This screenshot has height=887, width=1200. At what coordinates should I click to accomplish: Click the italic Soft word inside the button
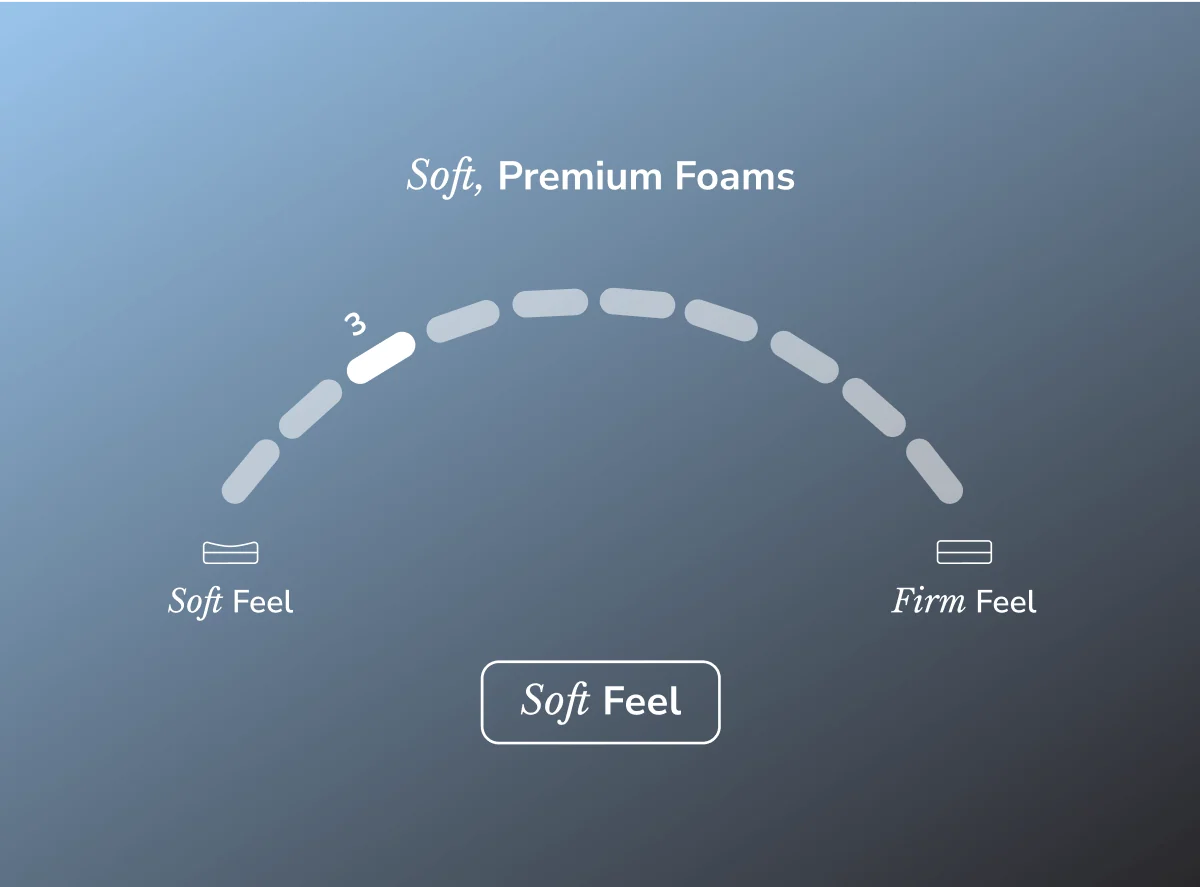point(555,702)
